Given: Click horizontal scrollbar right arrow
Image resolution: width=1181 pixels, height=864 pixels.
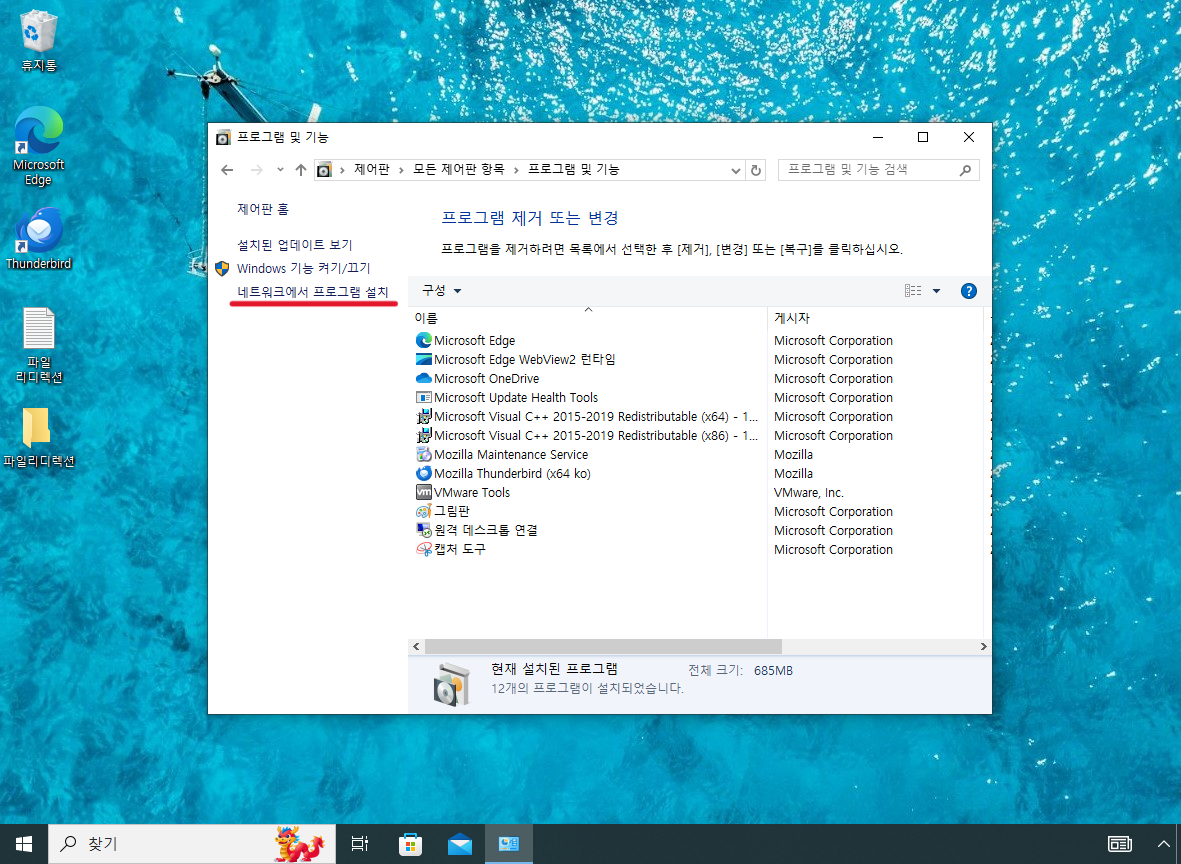Looking at the screenshot, I should click(x=983, y=646).
